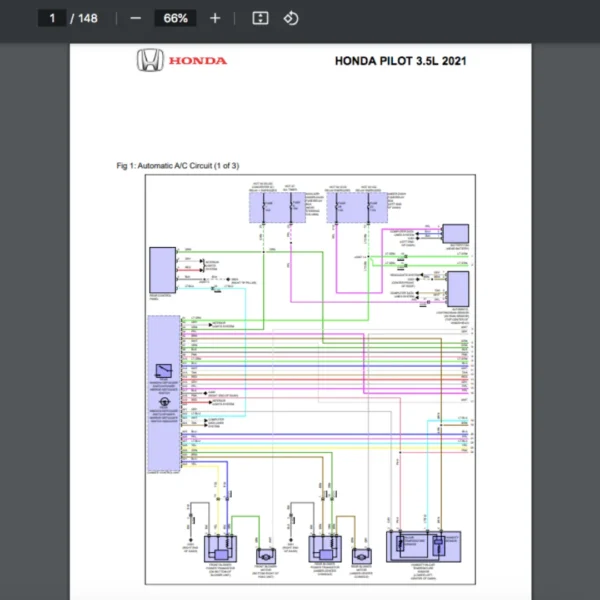Click the fit to page icon
600x600 pixels.
click(x=260, y=18)
